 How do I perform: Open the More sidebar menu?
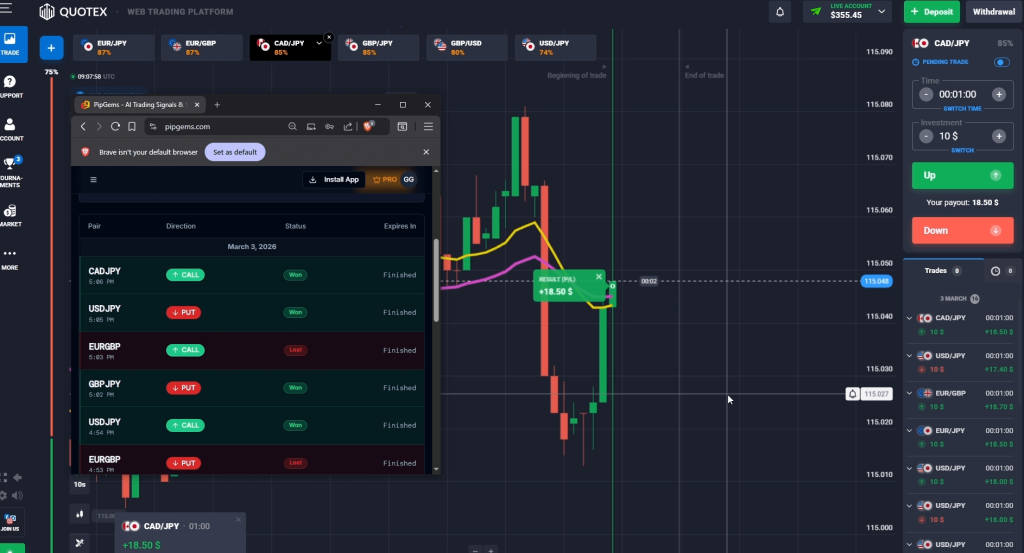(10, 259)
